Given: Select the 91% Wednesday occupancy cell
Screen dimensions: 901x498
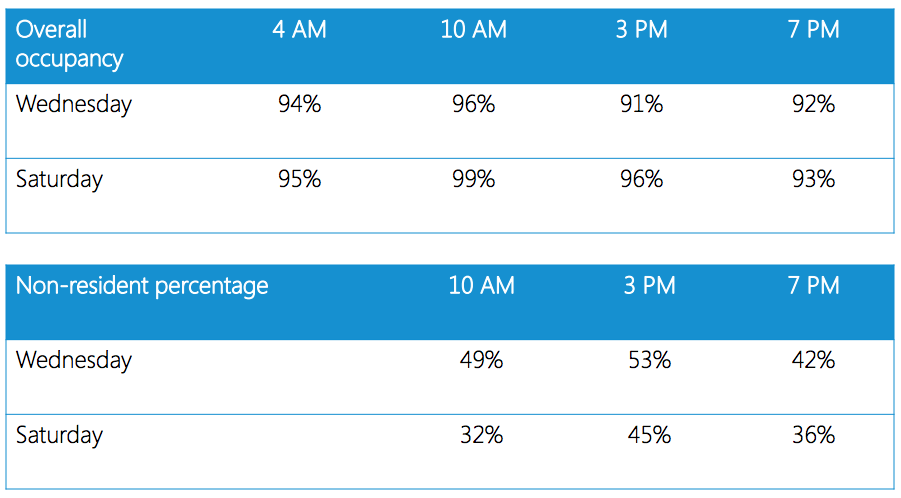Looking at the screenshot, I should (641, 104).
